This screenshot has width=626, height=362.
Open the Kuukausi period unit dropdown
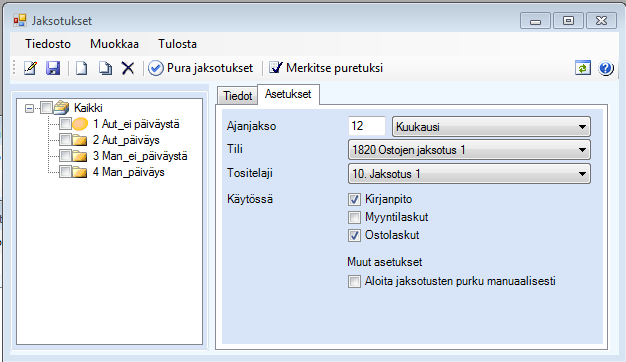tap(491, 127)
